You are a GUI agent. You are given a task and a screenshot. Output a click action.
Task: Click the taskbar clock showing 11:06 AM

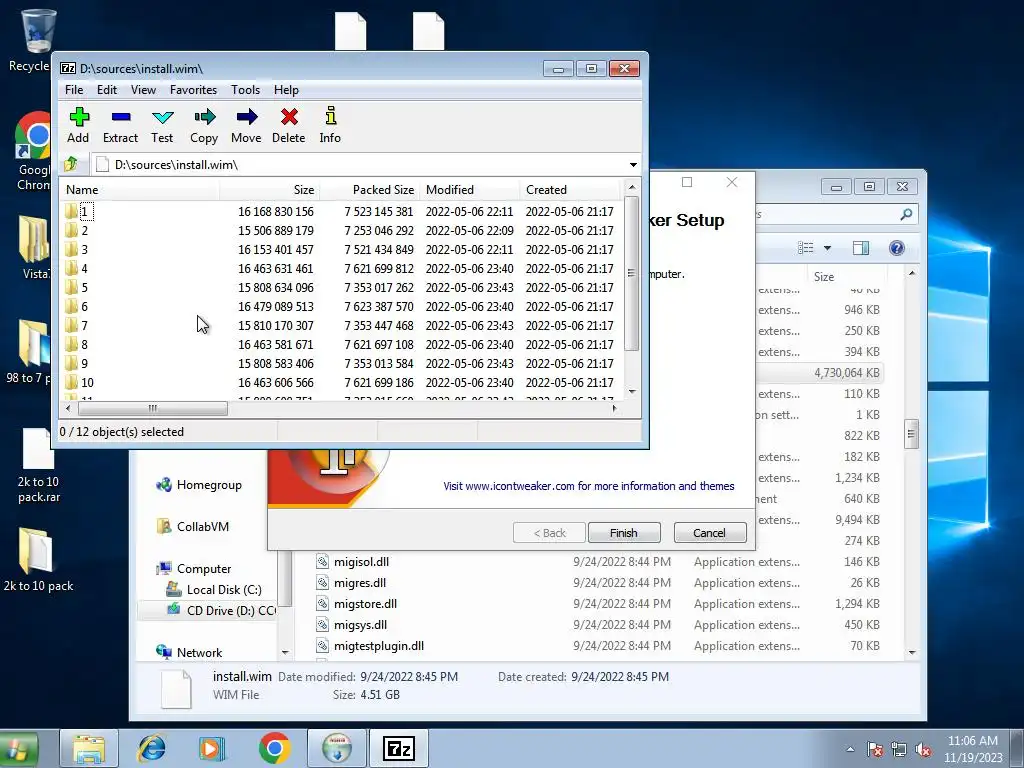coord(972,749)
